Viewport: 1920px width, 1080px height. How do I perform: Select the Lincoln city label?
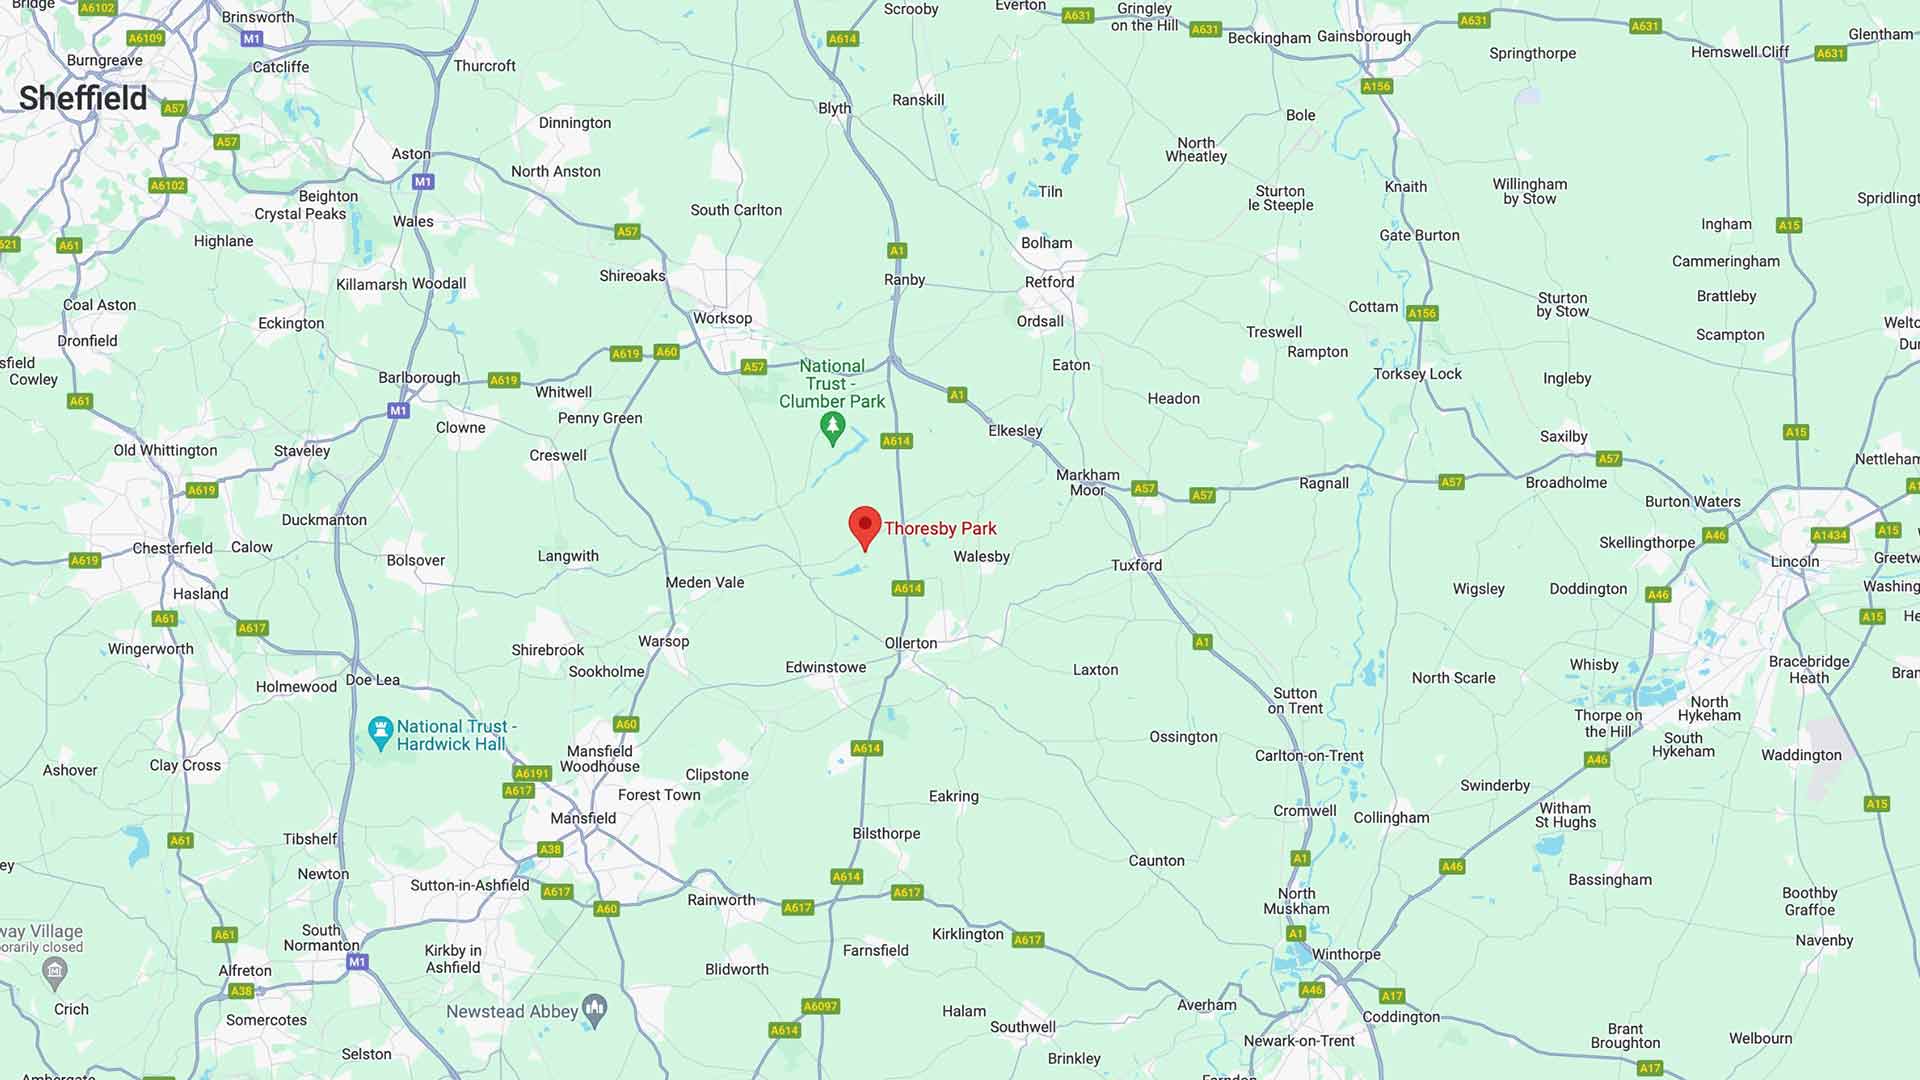(1795, 561)
